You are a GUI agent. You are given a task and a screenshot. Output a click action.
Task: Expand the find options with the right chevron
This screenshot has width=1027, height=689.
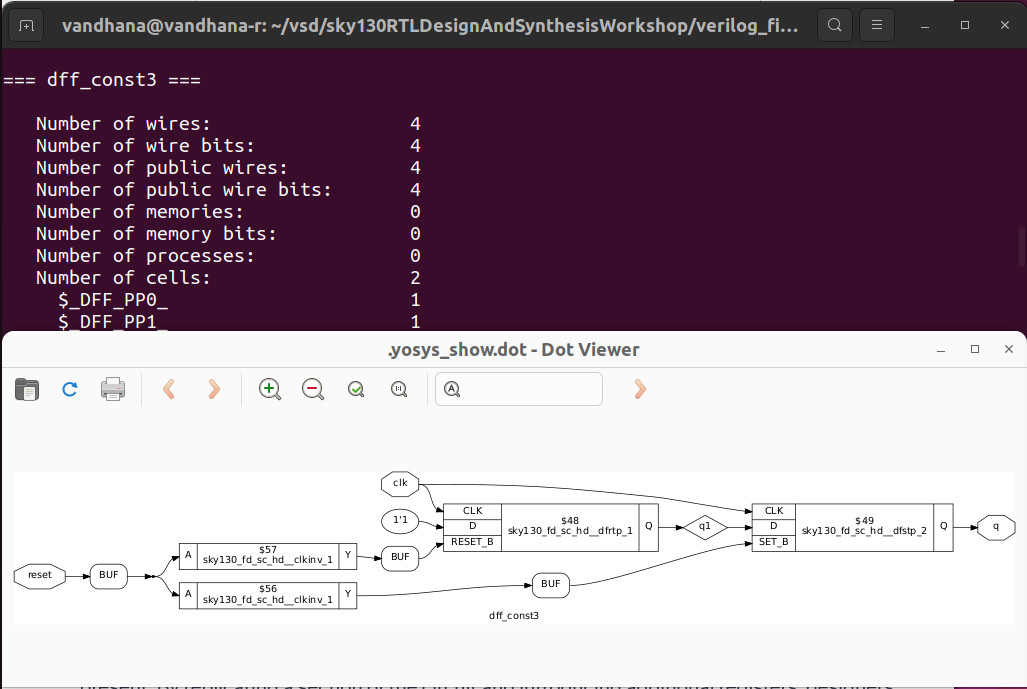tap(638, 389)
